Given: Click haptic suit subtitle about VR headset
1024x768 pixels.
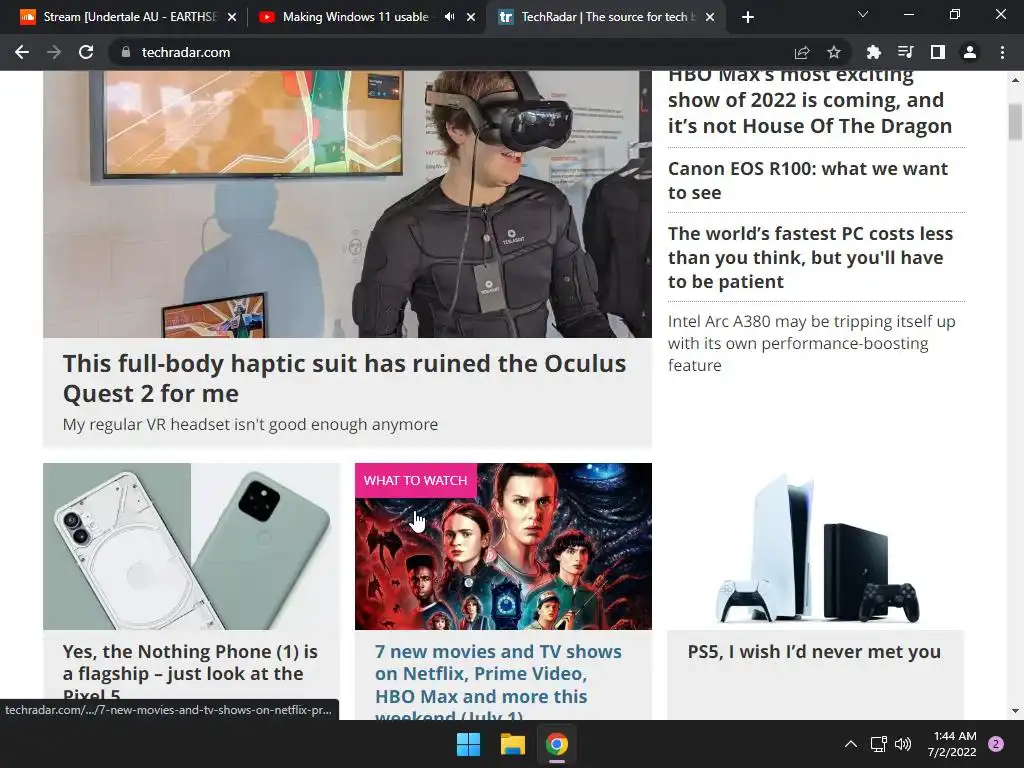Looking at the screenshot, I should point(250,424).
